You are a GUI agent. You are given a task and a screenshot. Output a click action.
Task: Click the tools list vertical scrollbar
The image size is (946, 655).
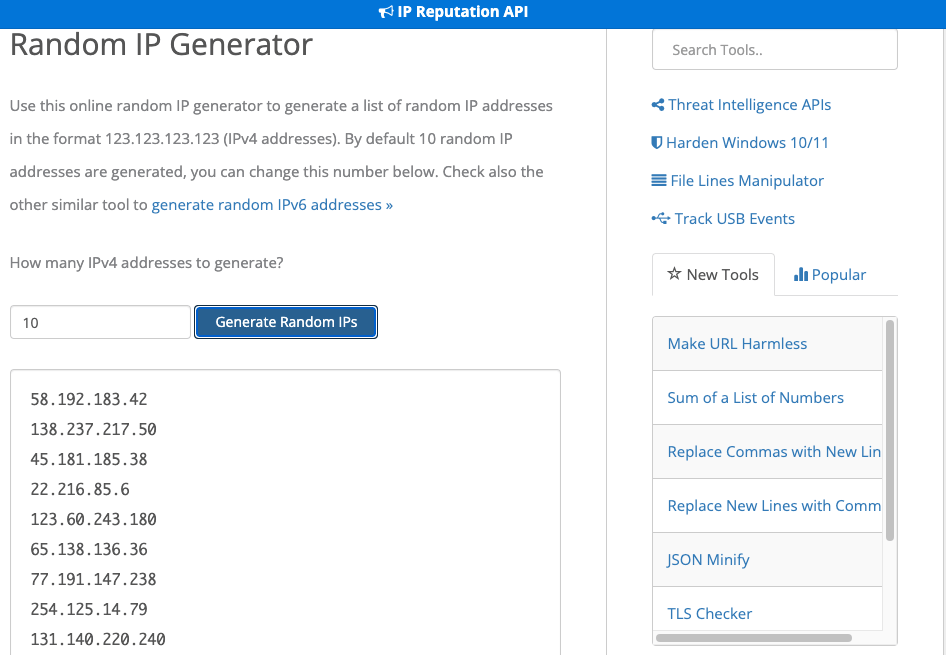pyautogui.click(x=889, y=430)
